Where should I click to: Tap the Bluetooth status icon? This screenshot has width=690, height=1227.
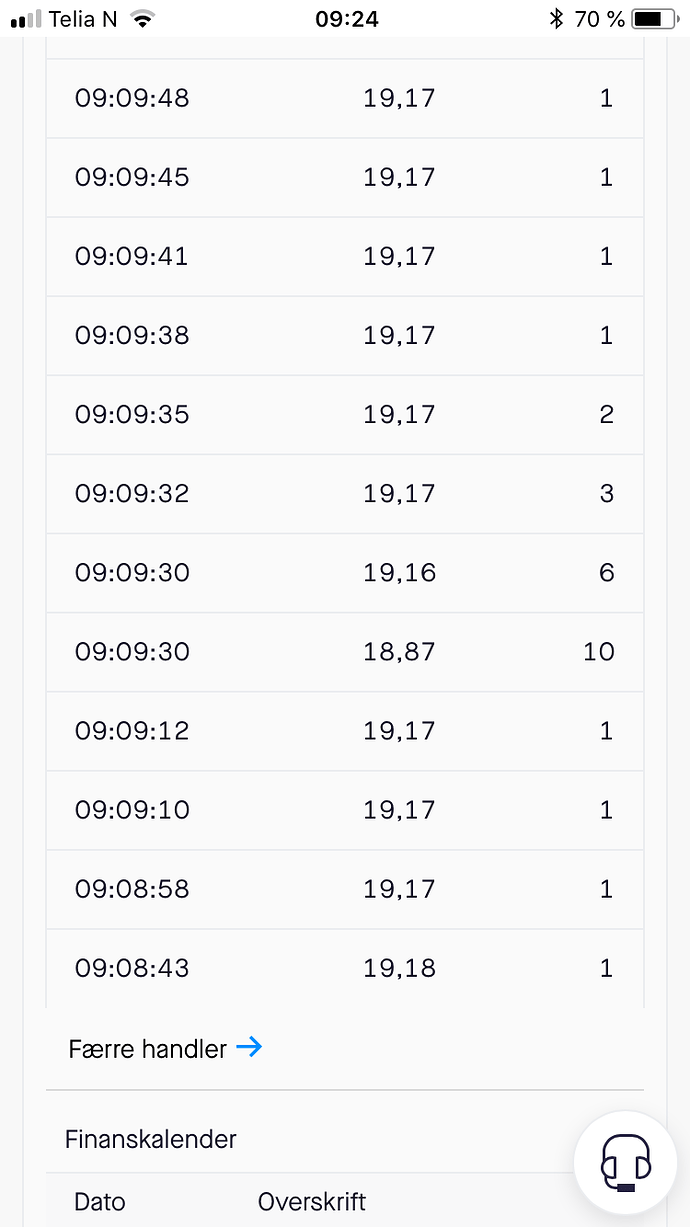click(x=556, y=18)
